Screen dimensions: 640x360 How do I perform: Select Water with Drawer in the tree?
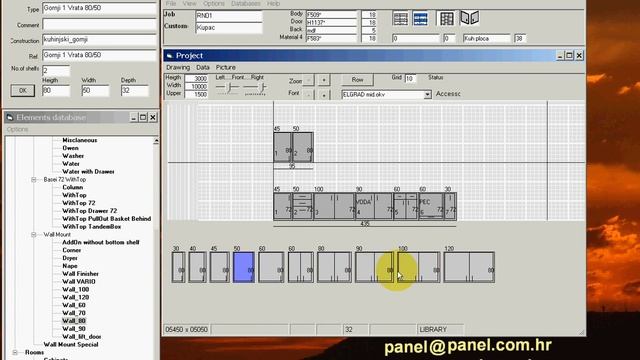tap(88, 172)
